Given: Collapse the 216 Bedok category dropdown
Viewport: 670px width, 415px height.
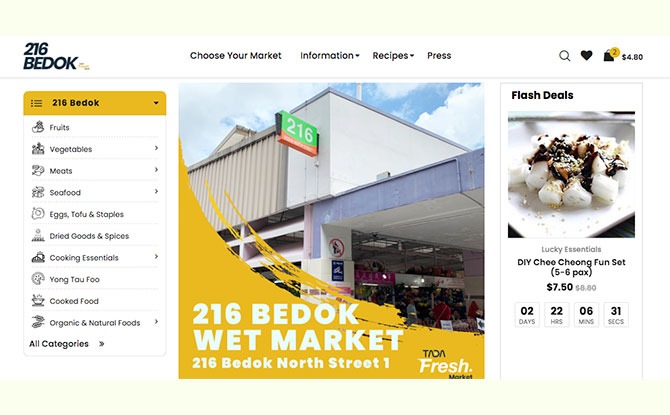Looking at the screenshot, I should pyautogui.click(x=156, y=103).
